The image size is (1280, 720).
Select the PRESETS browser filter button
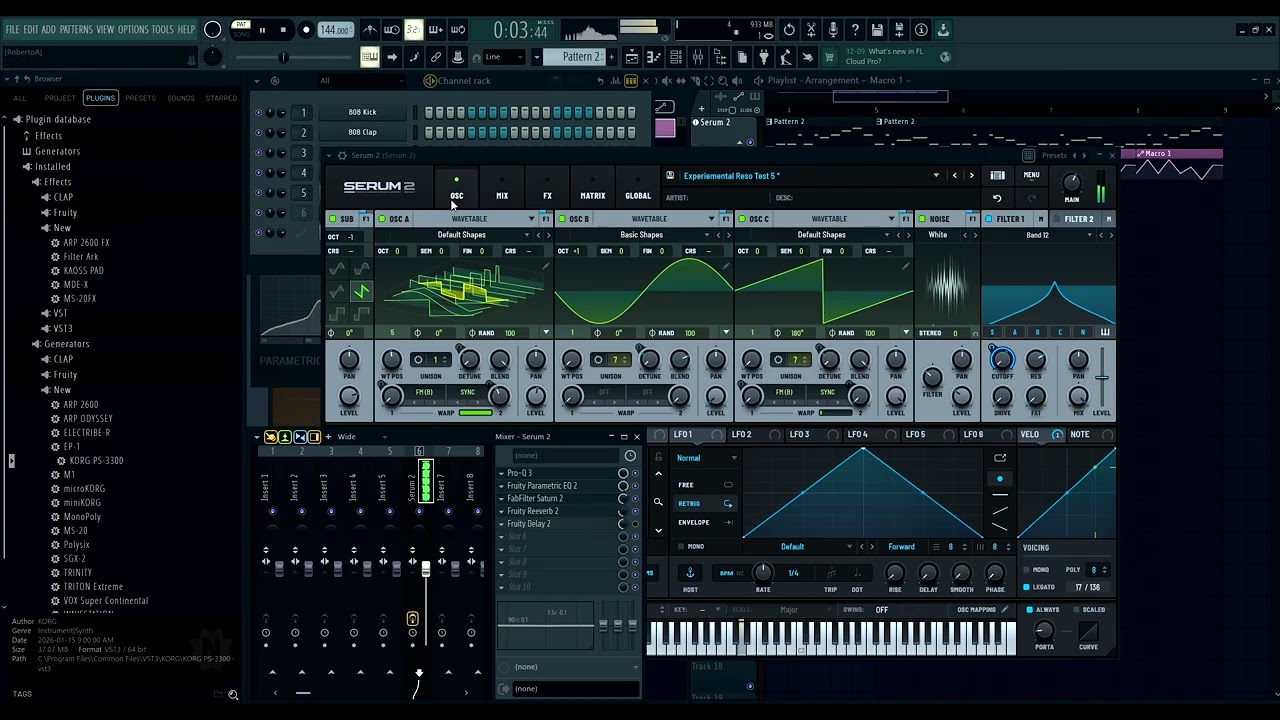(x=140, y=98)
